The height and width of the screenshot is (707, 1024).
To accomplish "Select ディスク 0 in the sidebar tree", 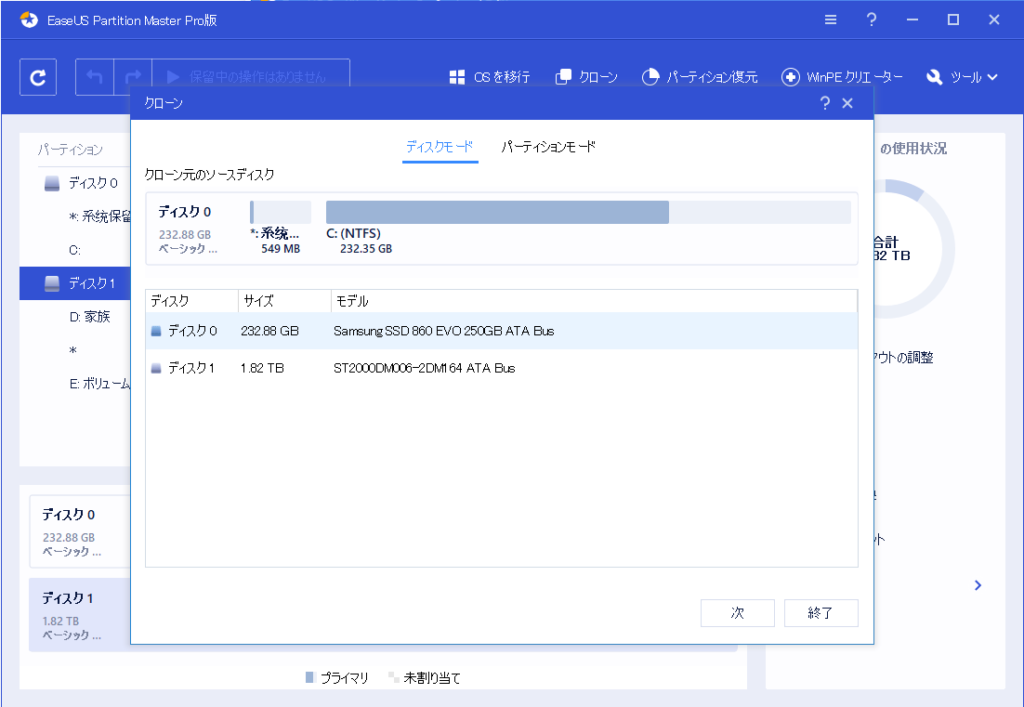I will tap(93, 183).
